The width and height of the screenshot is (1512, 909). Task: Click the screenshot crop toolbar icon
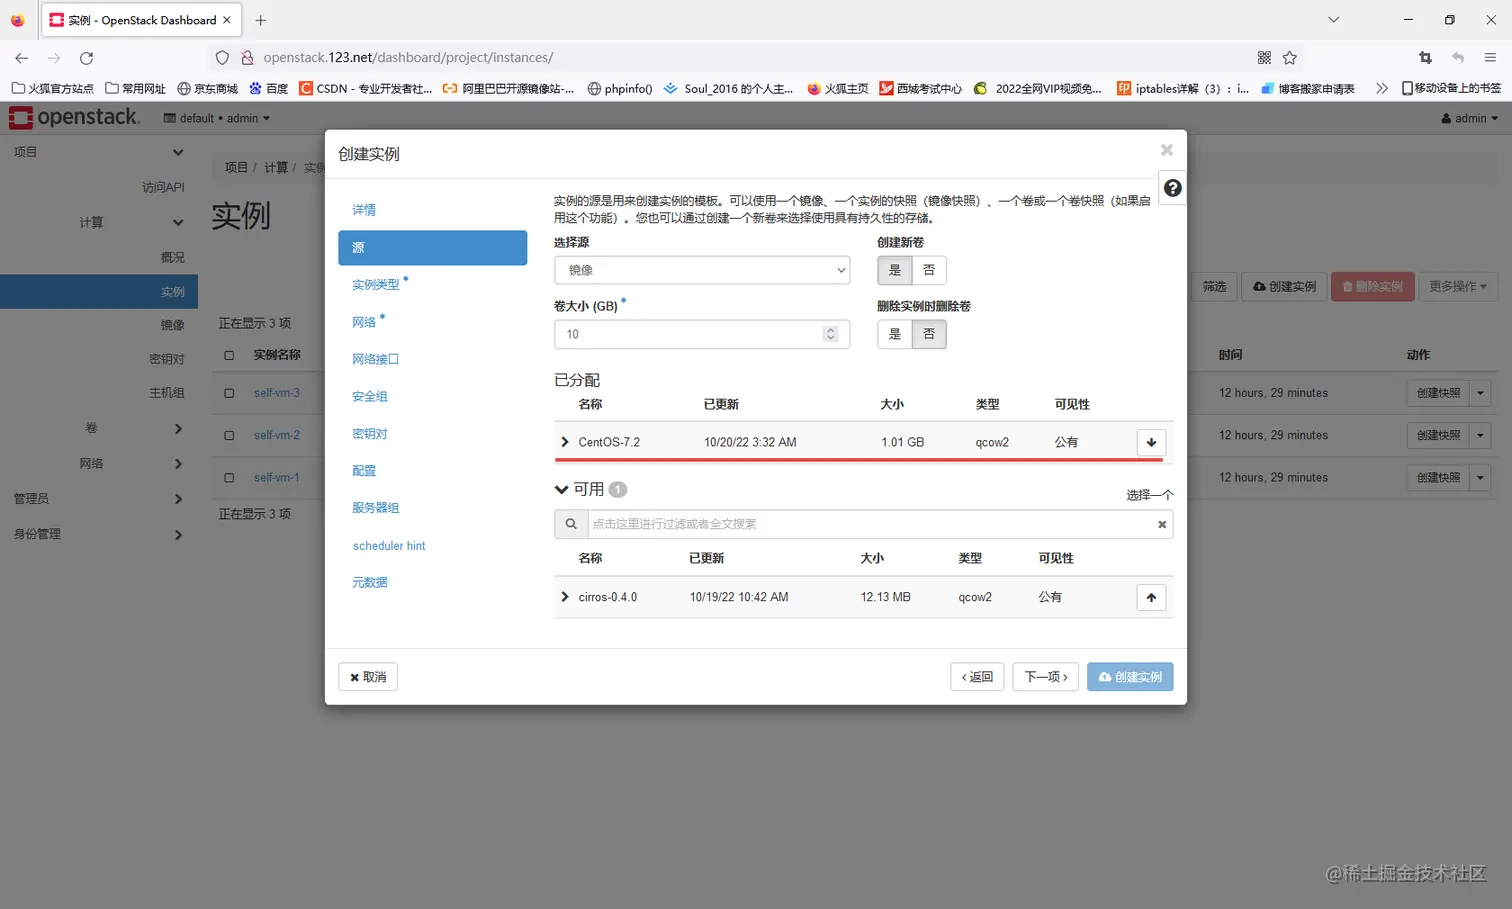pos(1425,58)
